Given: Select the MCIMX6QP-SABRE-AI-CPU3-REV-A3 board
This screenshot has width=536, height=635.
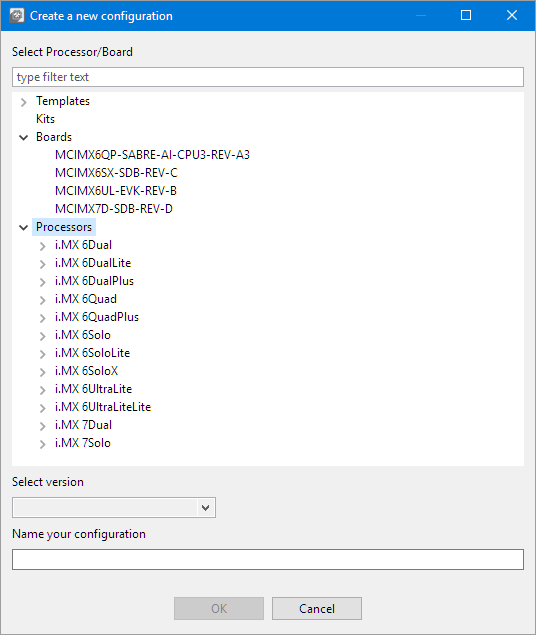Looking at the screenshot, I should tap(152, 155).
